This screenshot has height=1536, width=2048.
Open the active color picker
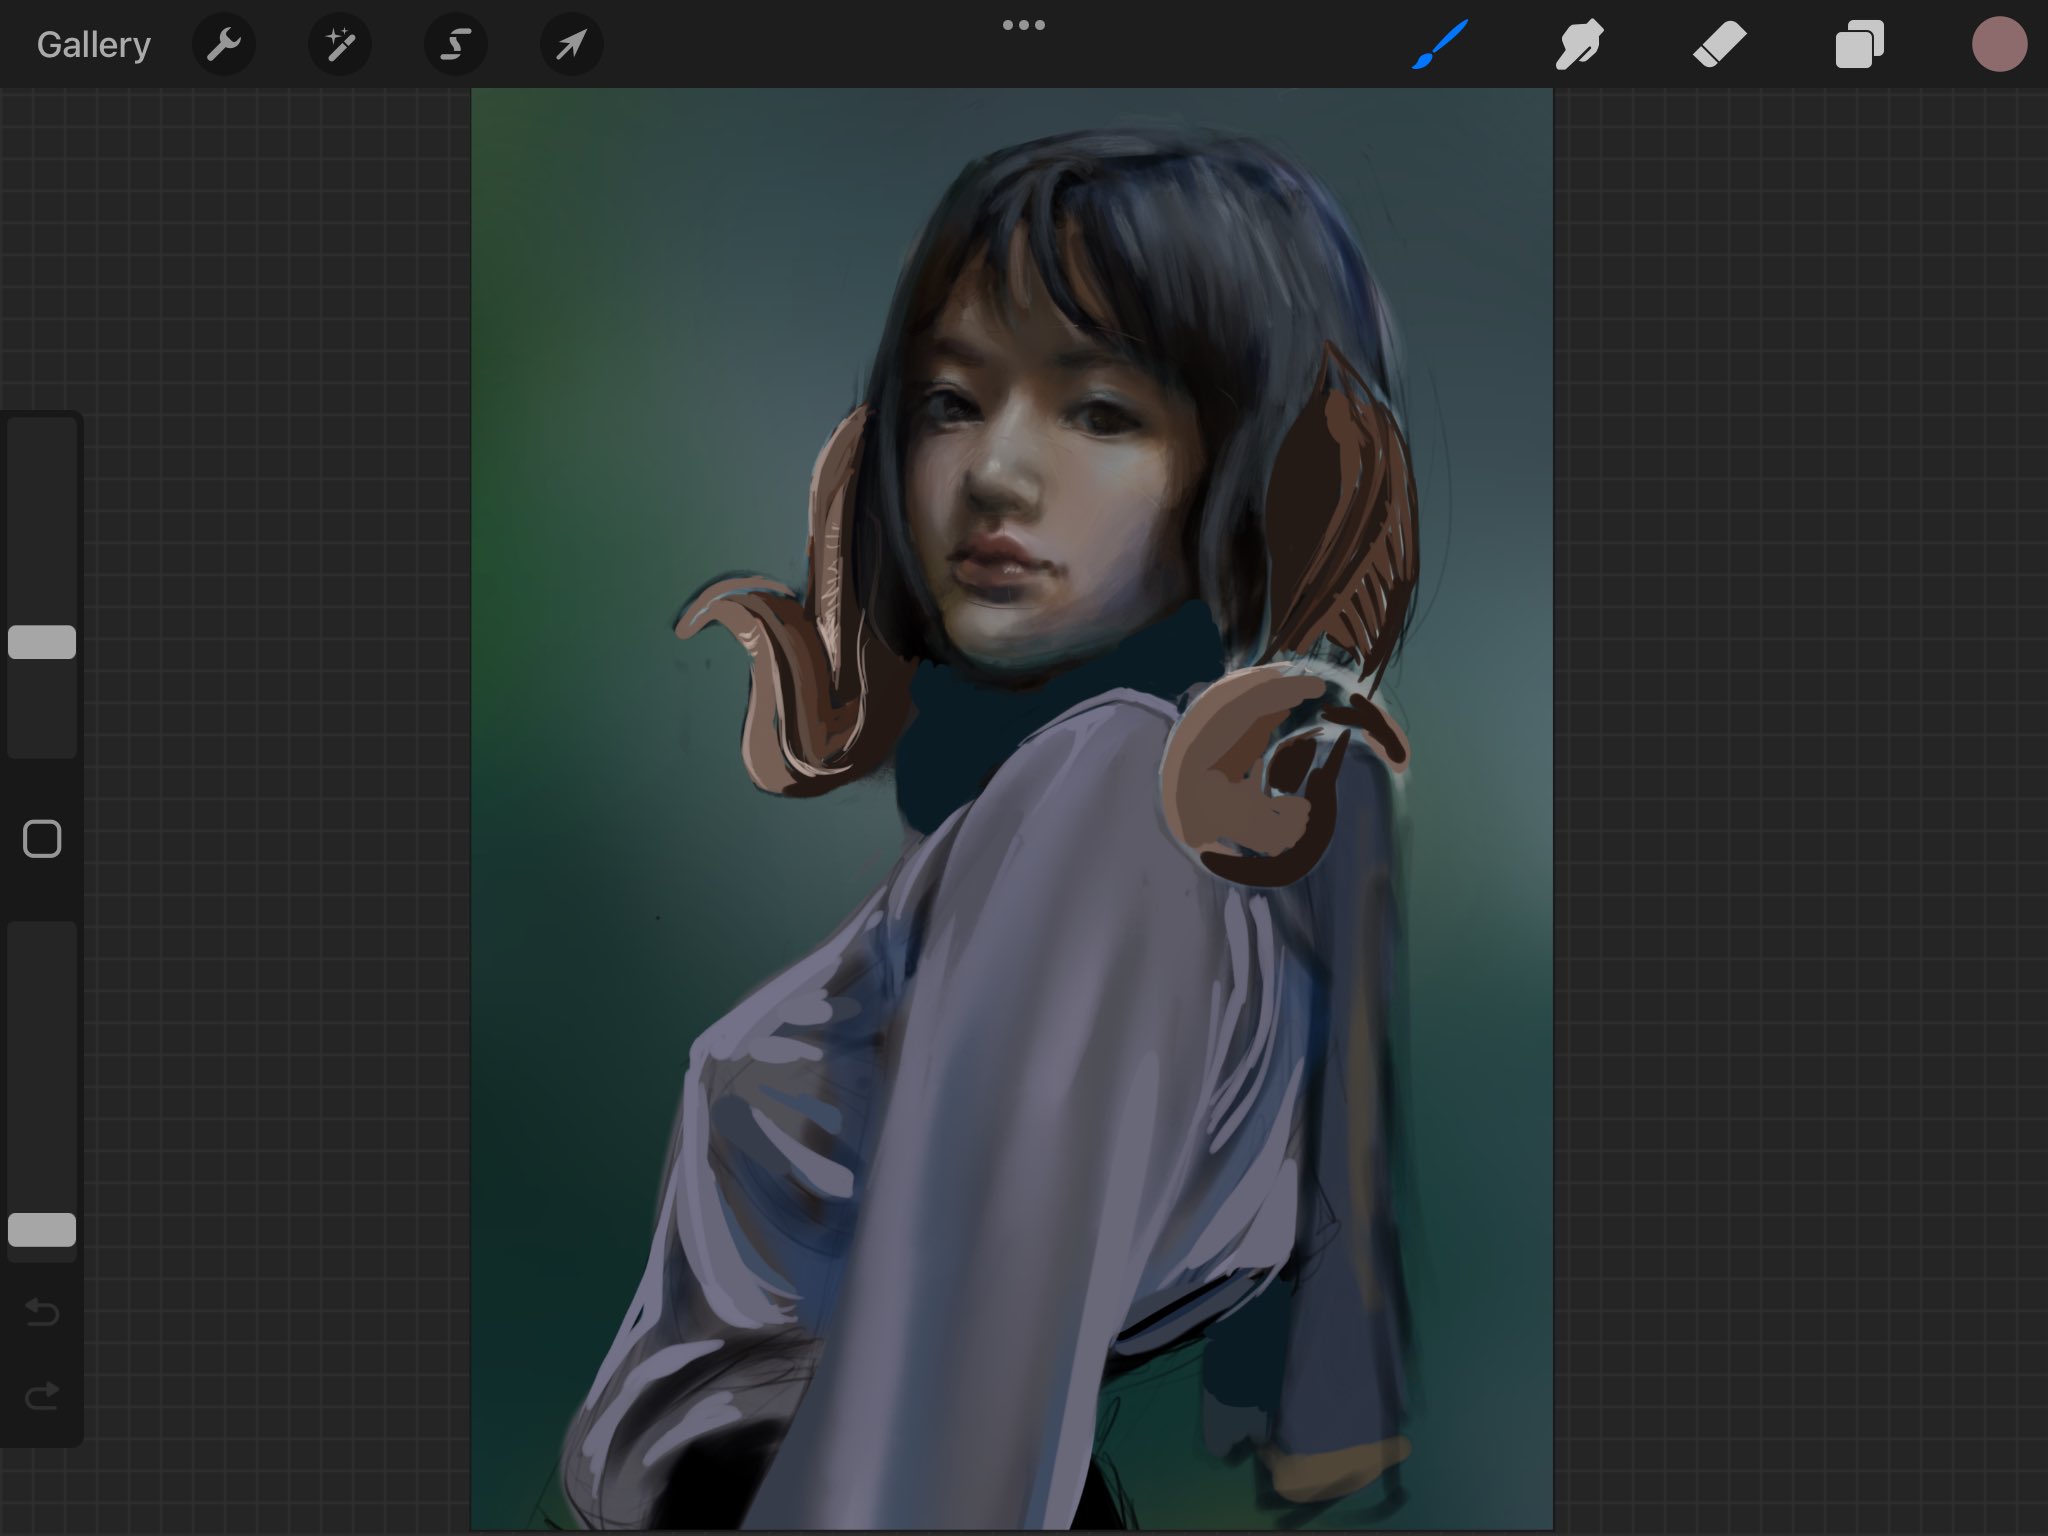tap(2000, 43)
